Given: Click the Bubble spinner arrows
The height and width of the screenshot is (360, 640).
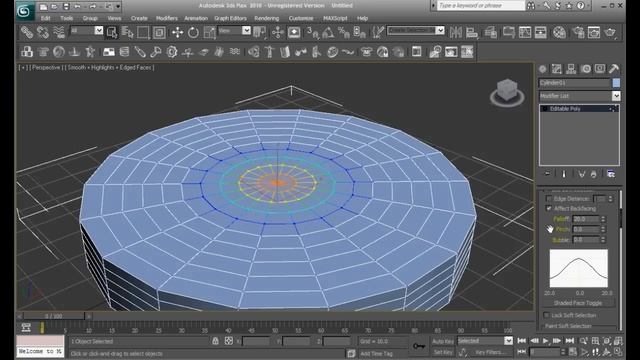Looking at the screenshot, I should pyautogui.click(x=603, y=240).
